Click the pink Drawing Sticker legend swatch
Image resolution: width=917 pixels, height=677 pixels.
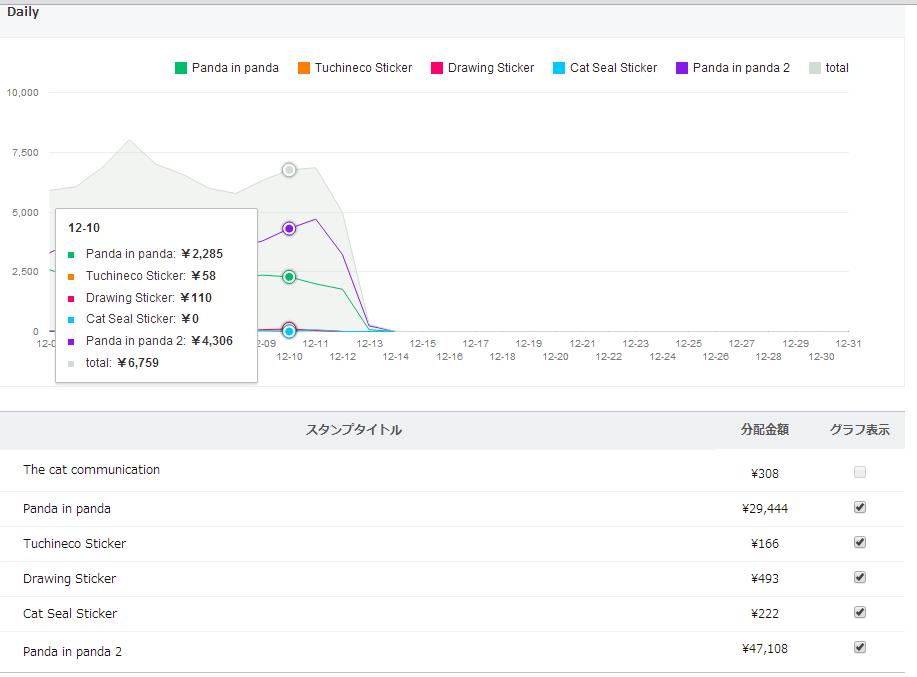point(437,68)
